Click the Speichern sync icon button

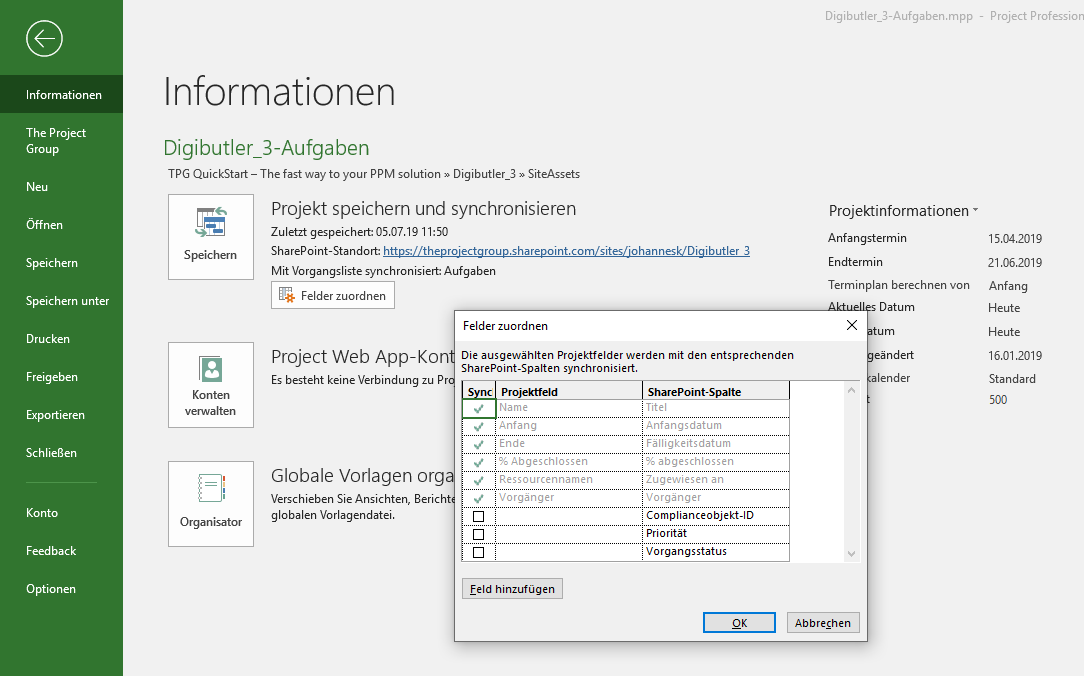[211, 236]
